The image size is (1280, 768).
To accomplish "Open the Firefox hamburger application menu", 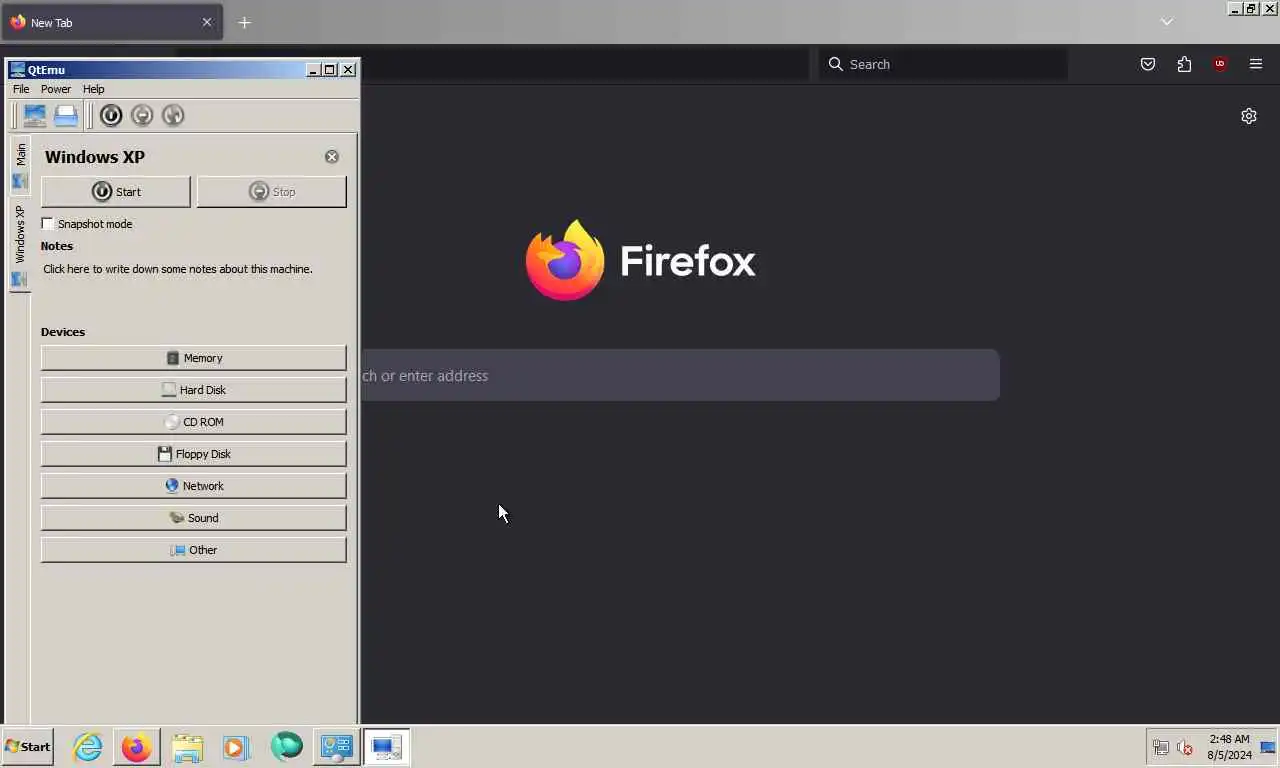I will tap(1256, 64).
